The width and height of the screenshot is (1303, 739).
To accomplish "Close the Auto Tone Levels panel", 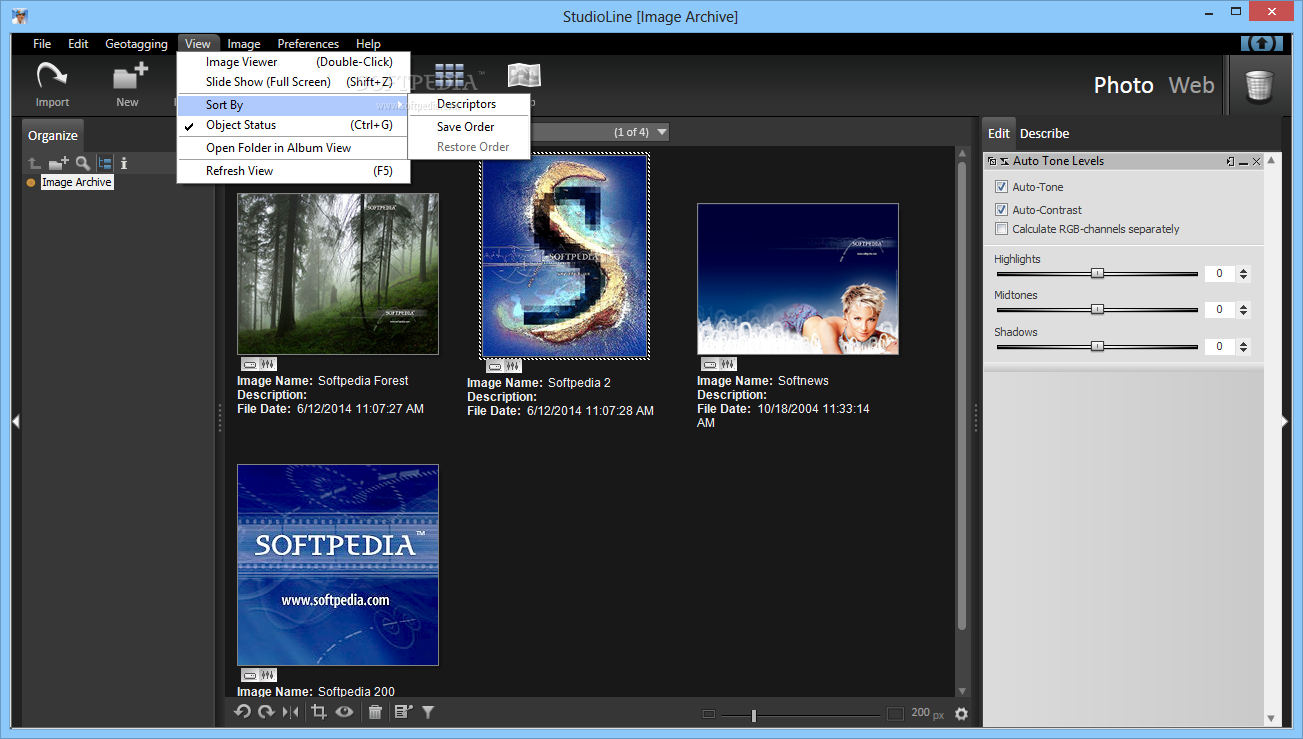I will (1258, 161).
